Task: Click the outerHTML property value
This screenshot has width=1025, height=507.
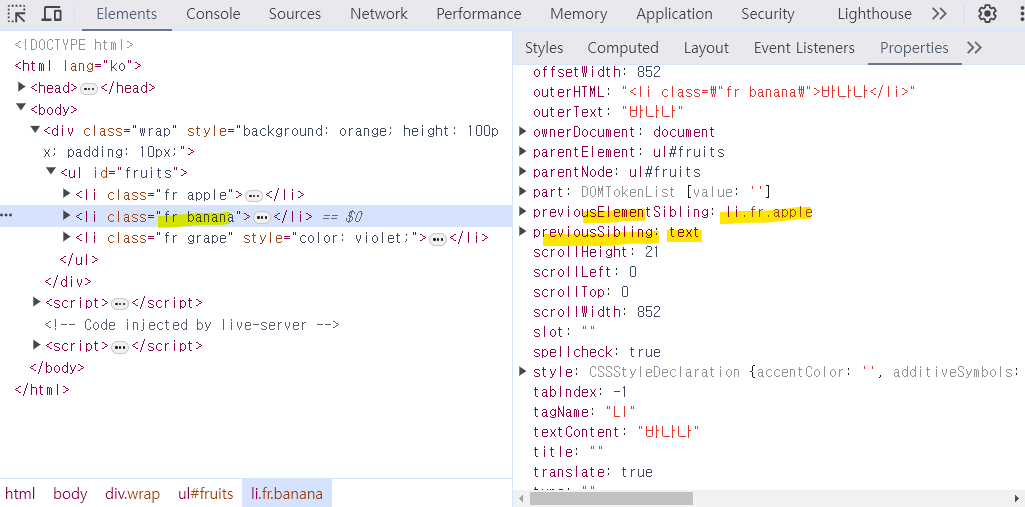Action: 769,92
